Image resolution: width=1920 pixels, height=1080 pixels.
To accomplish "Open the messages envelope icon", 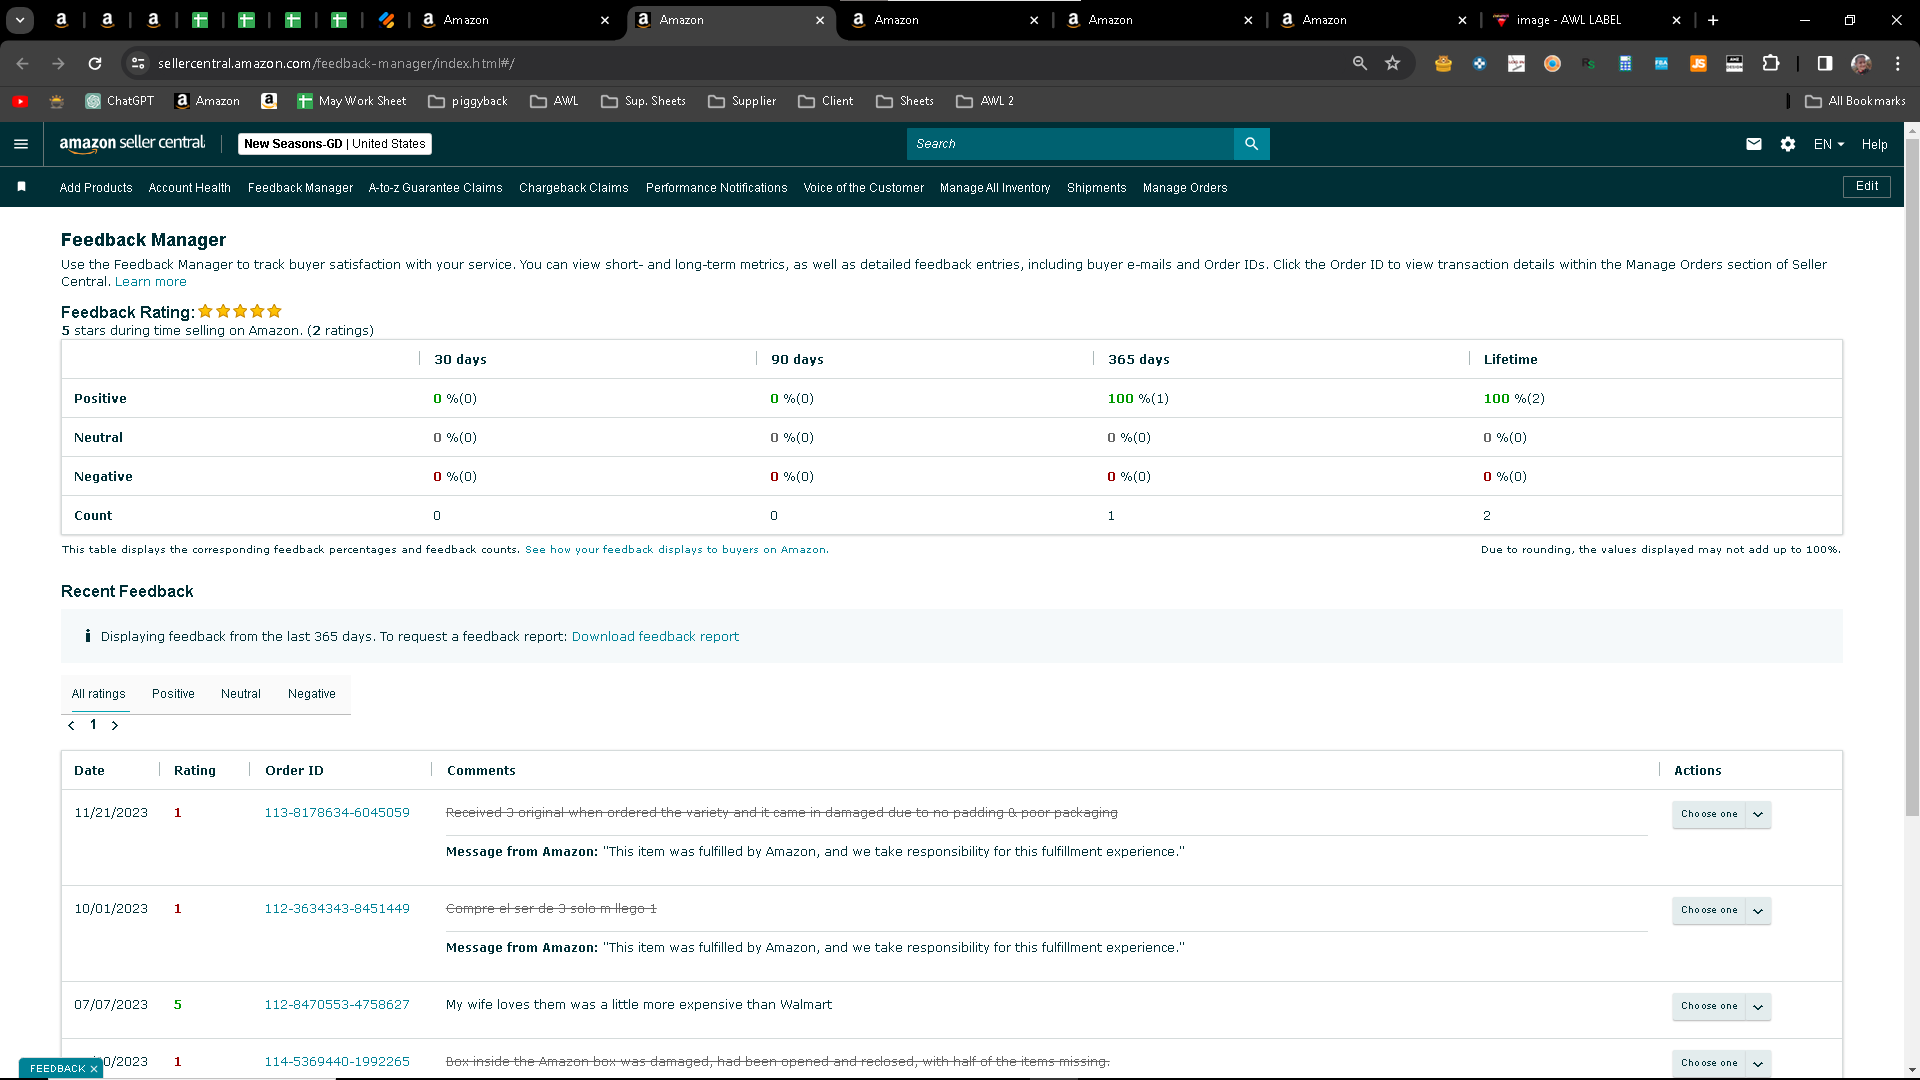I will coord(1754,144).
